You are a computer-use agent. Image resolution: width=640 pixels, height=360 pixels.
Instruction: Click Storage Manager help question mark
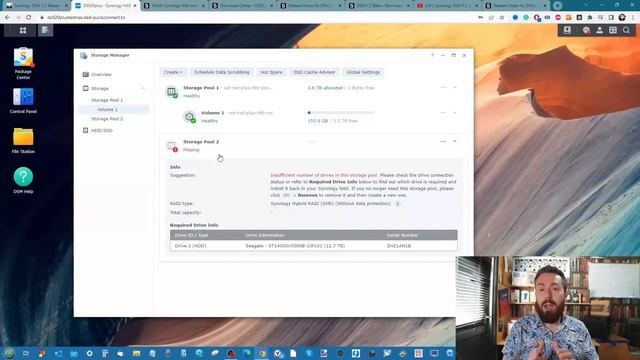[x=432, y=55]
